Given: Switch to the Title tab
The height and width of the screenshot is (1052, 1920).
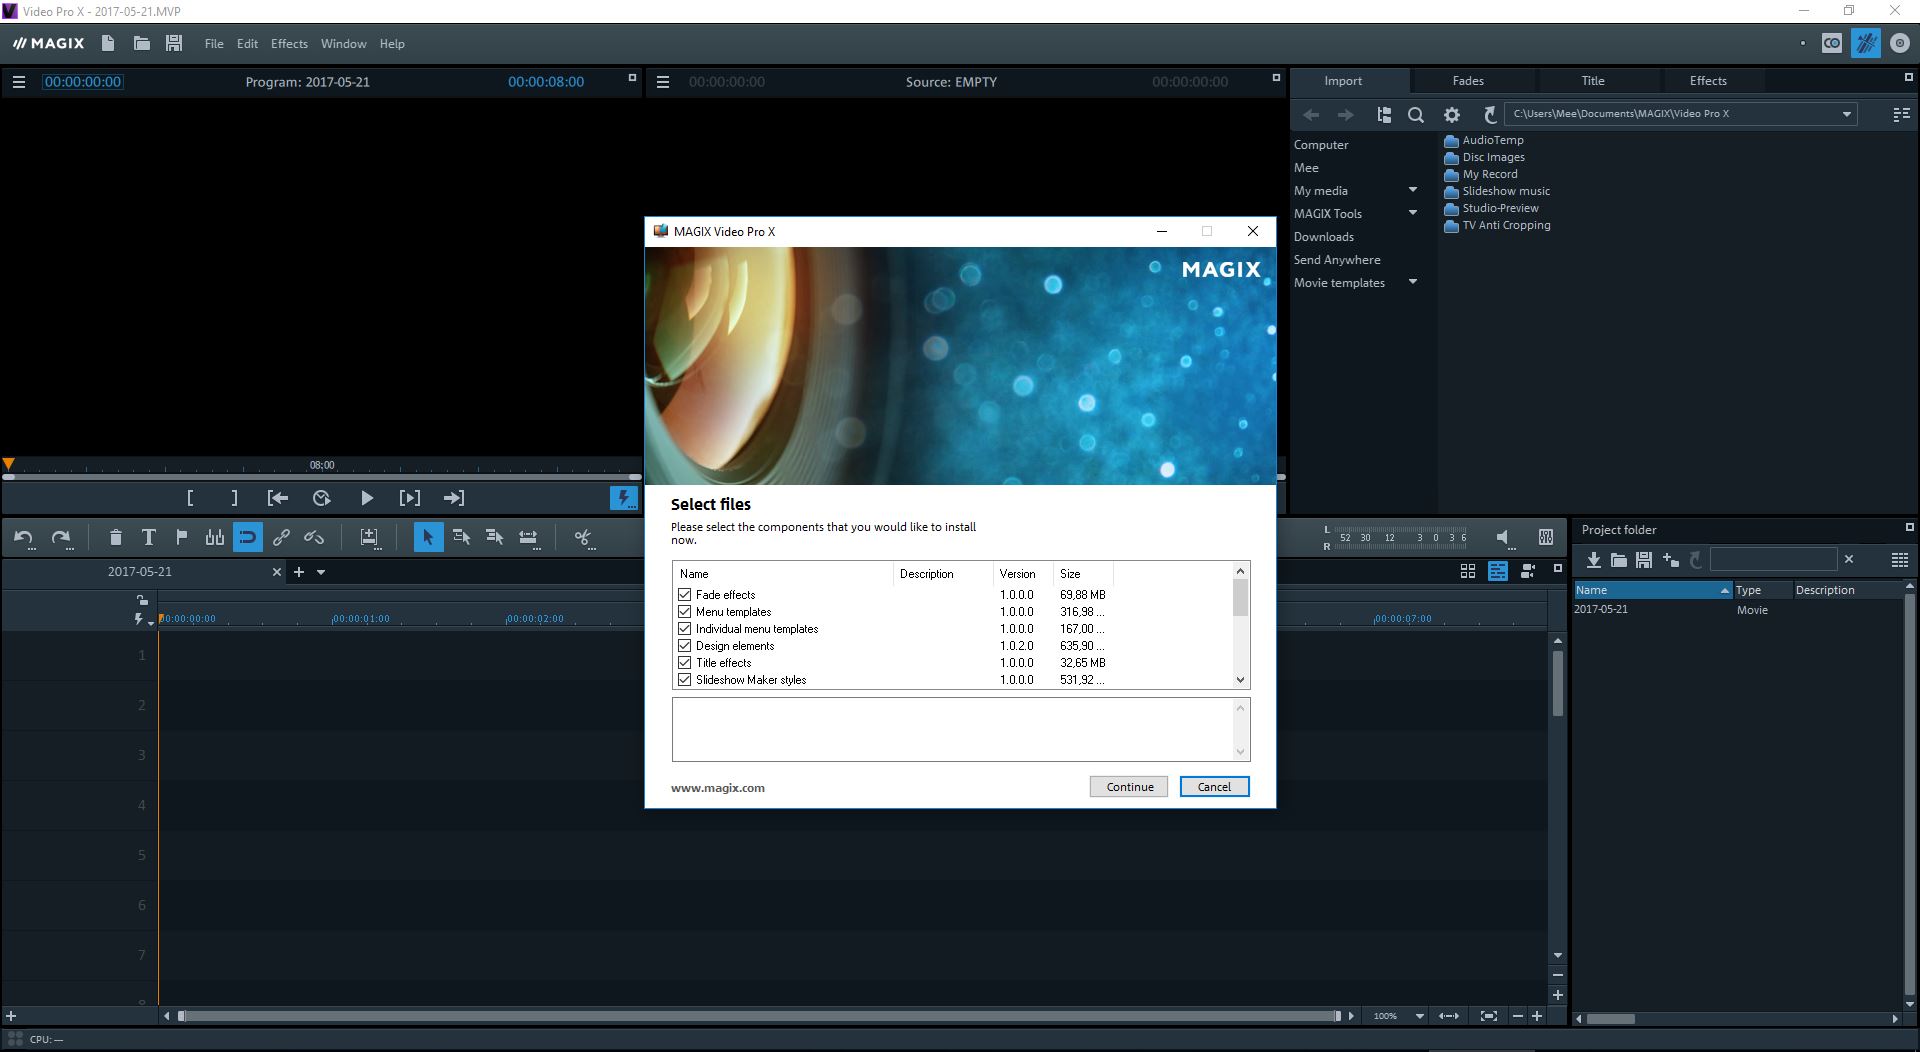Looking at the screenshot, I should tap(1593, 81).
